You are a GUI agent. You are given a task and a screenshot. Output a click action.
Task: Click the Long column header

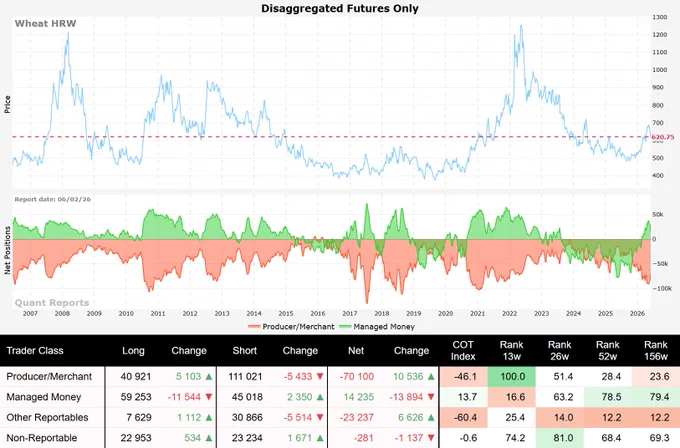click(x=133, y=350)
